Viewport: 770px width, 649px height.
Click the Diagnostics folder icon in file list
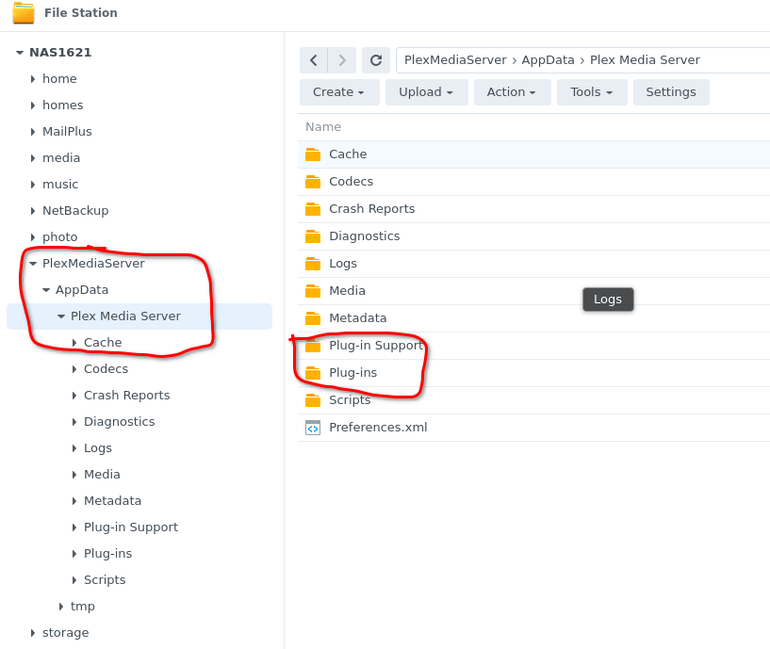pyautogui.click(x=313, y=236)
